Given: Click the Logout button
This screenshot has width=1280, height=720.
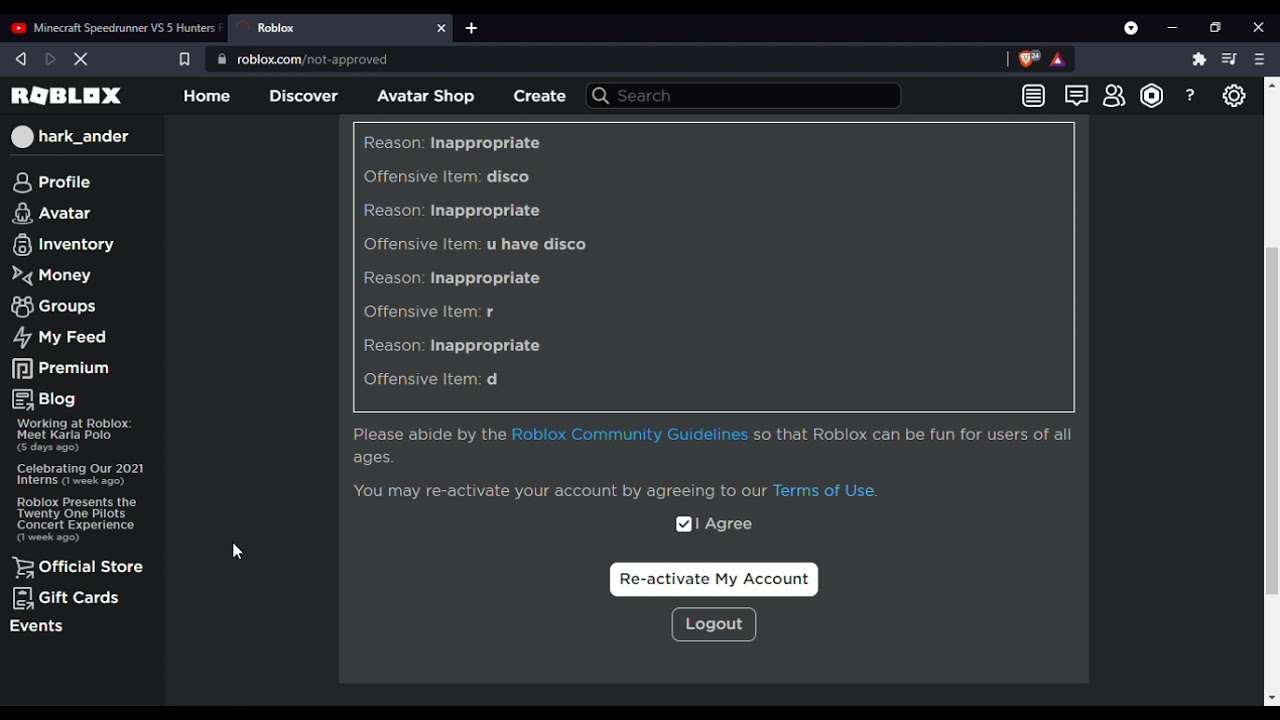Looking at the screenshot, I should coord(714,625).
